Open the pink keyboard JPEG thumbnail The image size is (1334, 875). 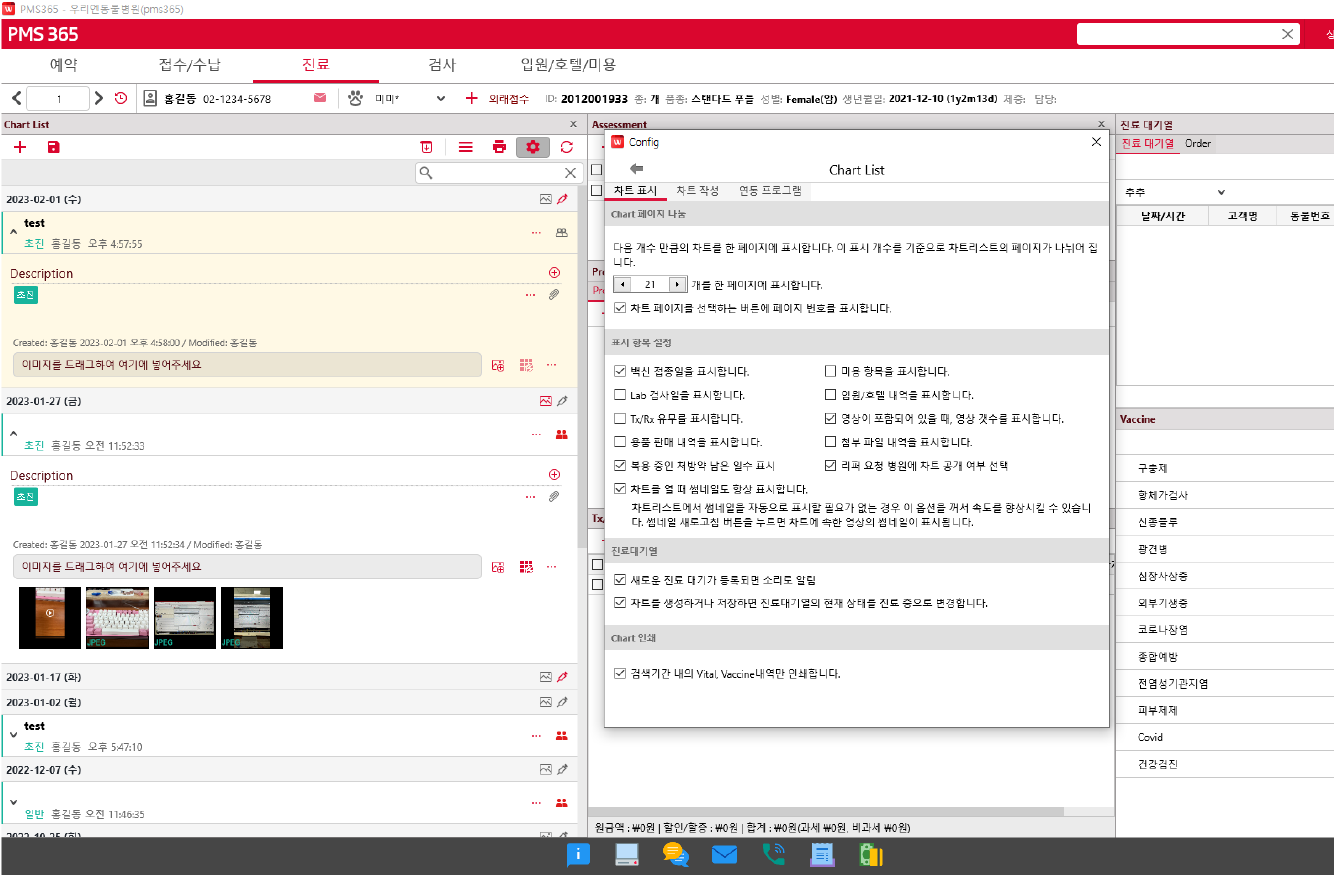(117, 618)
